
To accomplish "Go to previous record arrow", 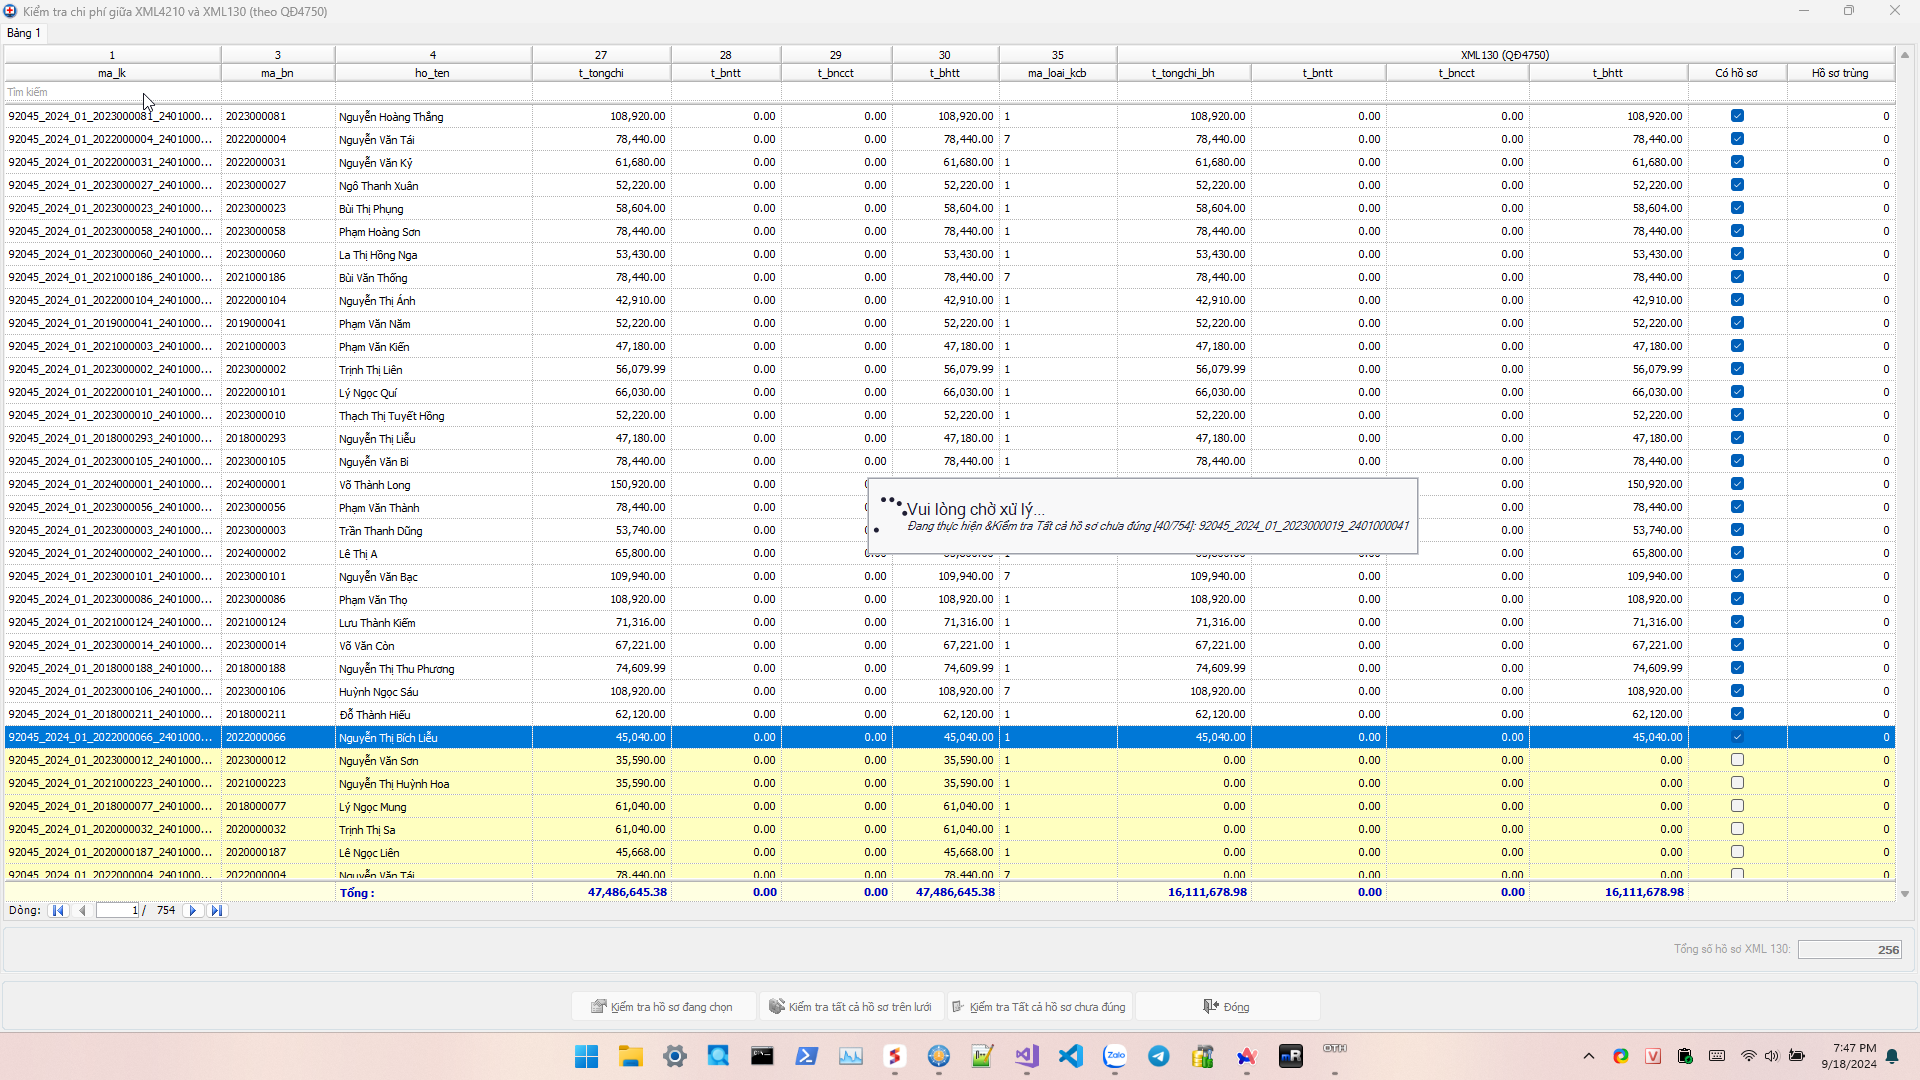I will (82, 911).
